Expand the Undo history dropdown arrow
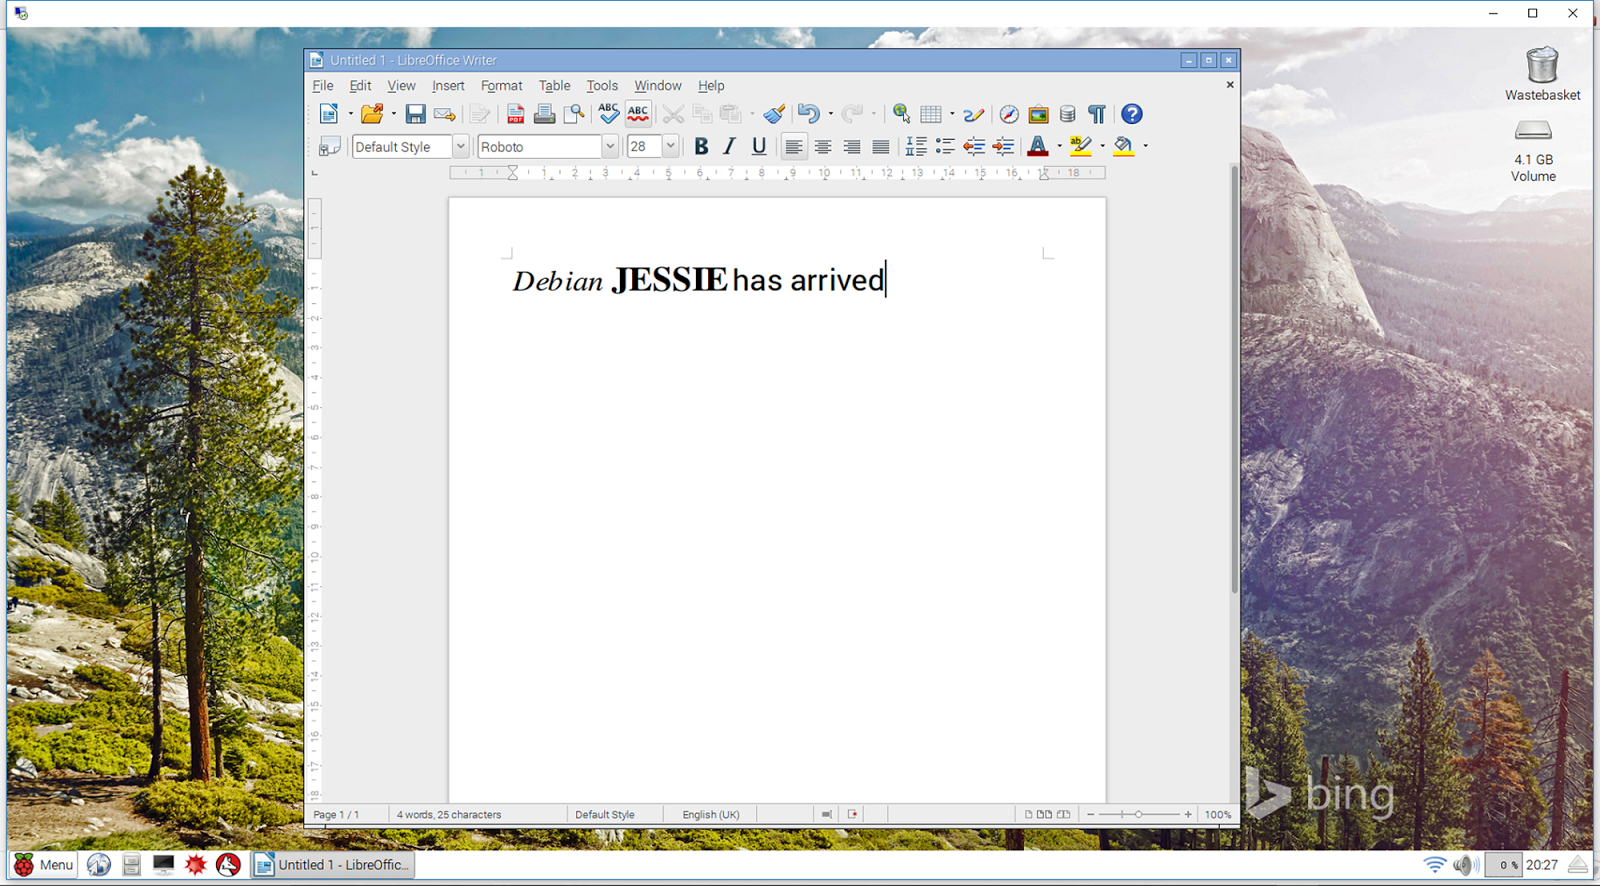Viewport: 1600px width, 886px height. point(830,114)
